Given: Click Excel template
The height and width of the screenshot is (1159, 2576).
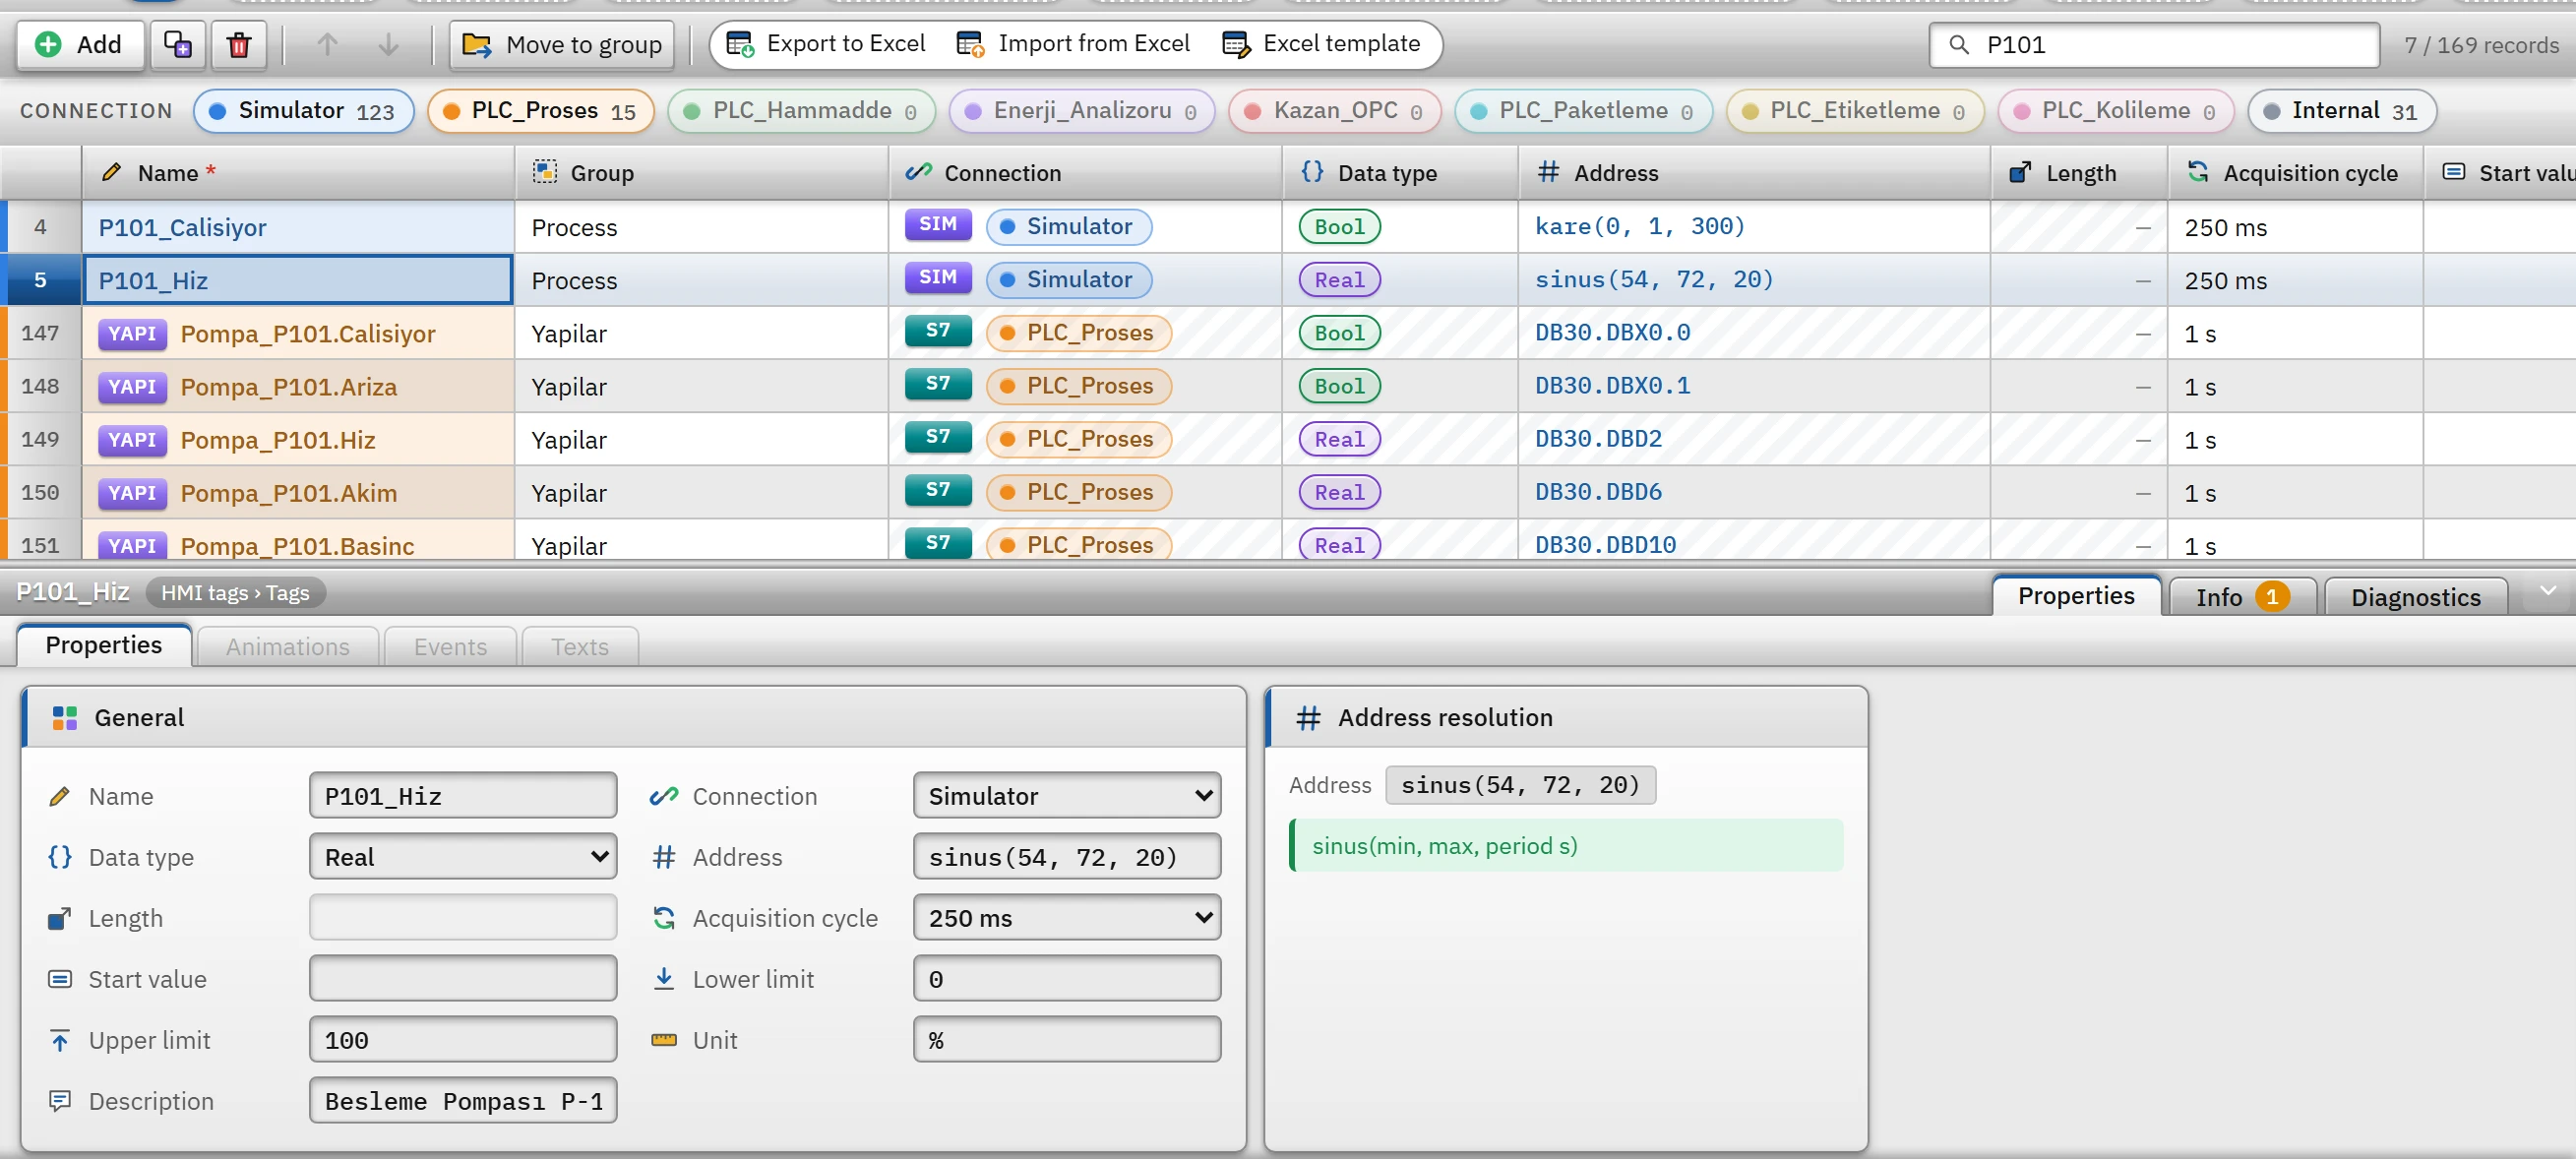Looking at the screenshot, I should pos(1322,44).
